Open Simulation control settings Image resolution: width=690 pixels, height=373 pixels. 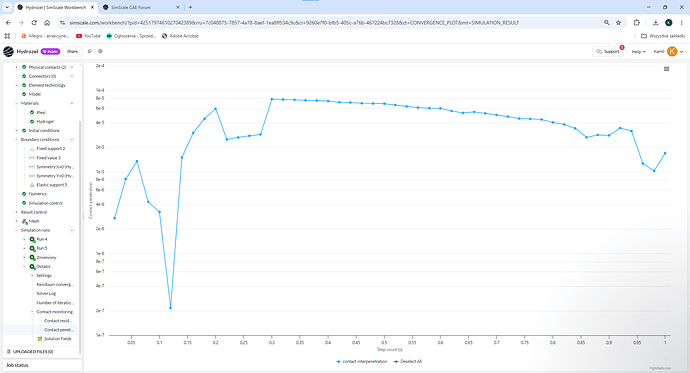pos(45,203)
